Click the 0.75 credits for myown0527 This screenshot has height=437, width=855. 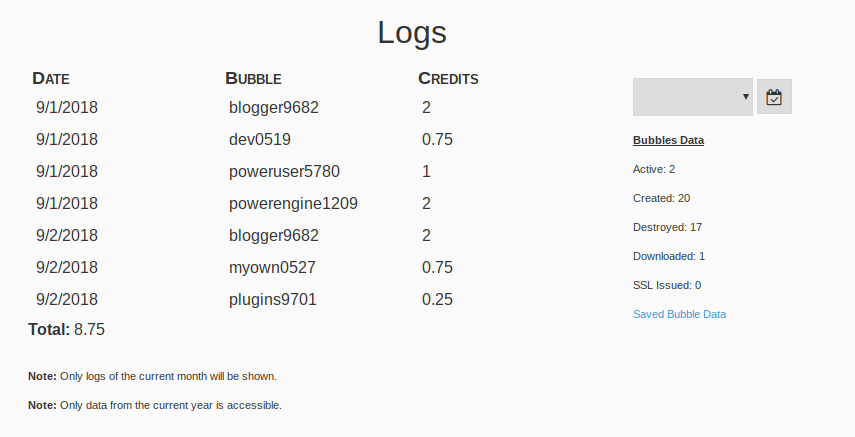click(x=437, y=267)
